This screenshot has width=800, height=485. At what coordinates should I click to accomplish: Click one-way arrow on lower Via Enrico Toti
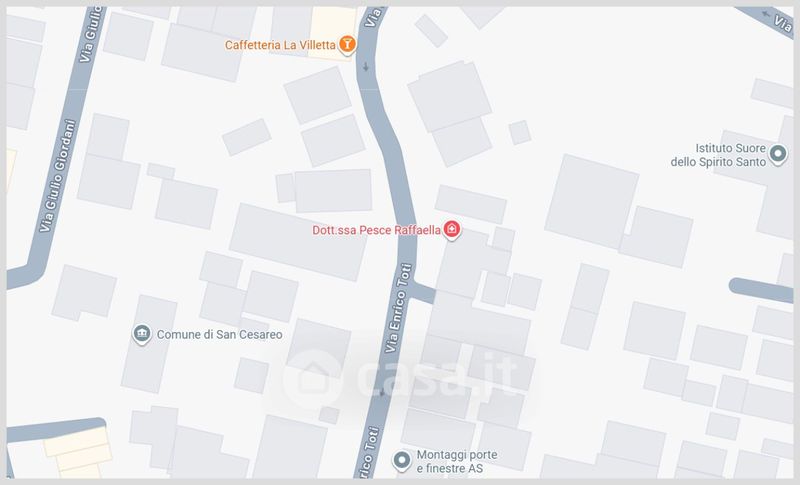click(382, 392)
